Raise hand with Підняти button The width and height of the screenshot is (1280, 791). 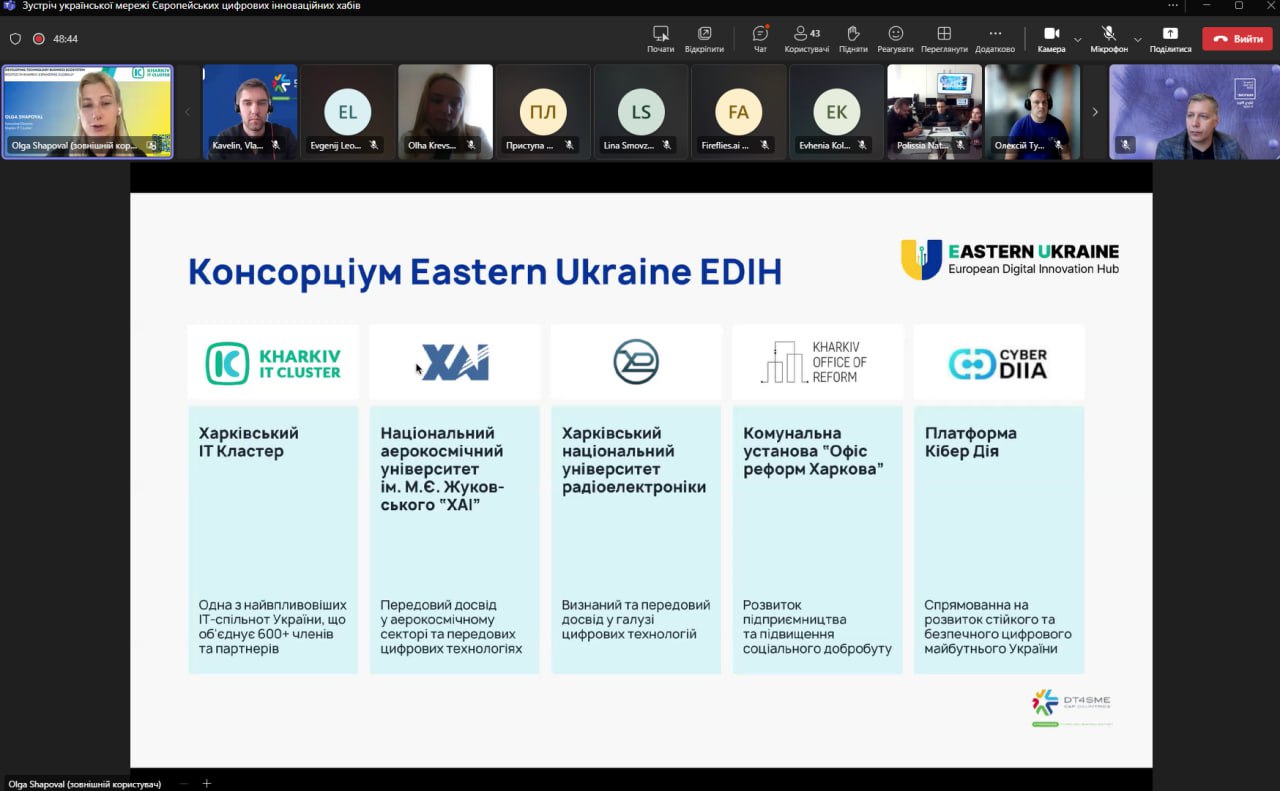click(x=853, y=38)
